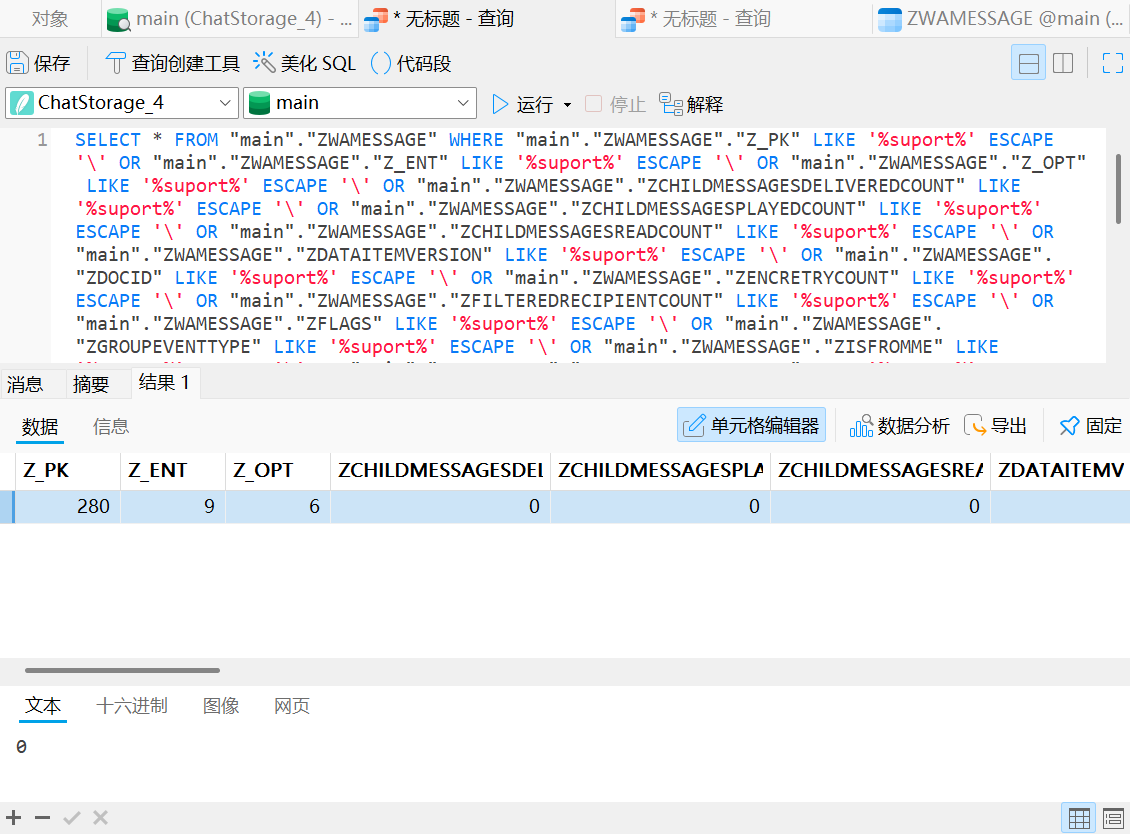Show the 信息 sub-tab
1130x834 pixels.
(x=111, y=427)
